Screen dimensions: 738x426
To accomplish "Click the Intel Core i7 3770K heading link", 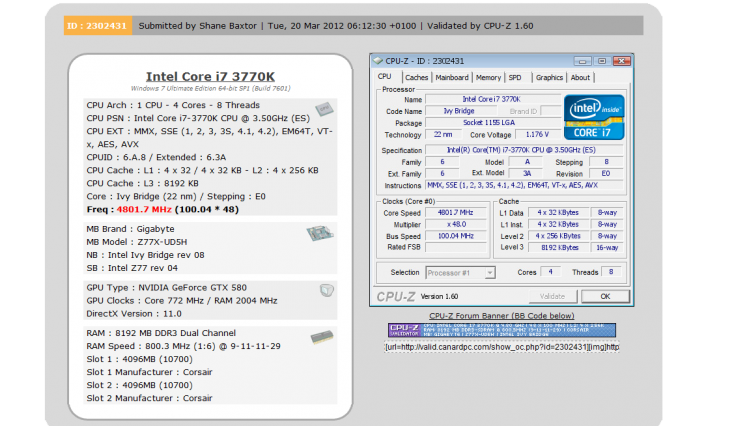I will point(210,76).
